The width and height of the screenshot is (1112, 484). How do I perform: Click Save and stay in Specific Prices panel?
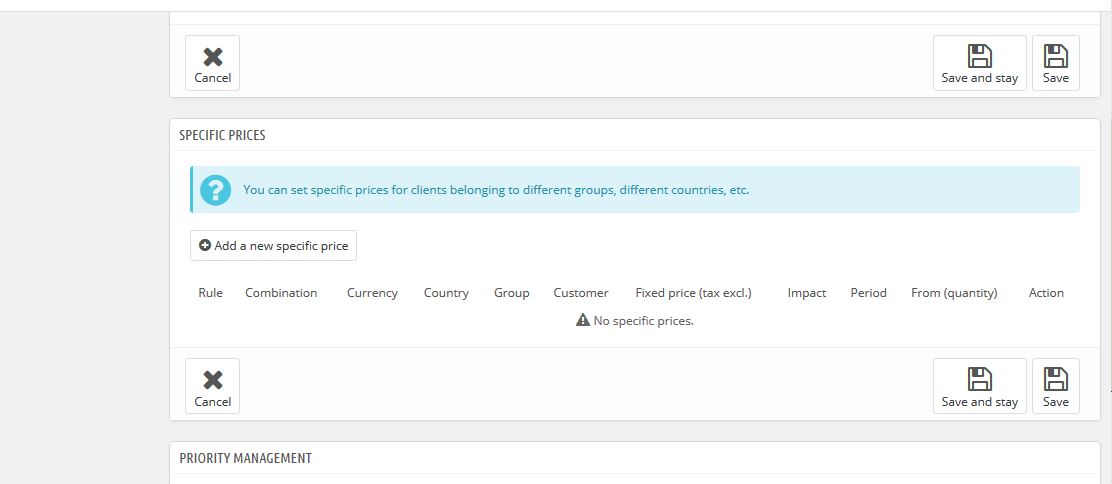tap(979, 386)
